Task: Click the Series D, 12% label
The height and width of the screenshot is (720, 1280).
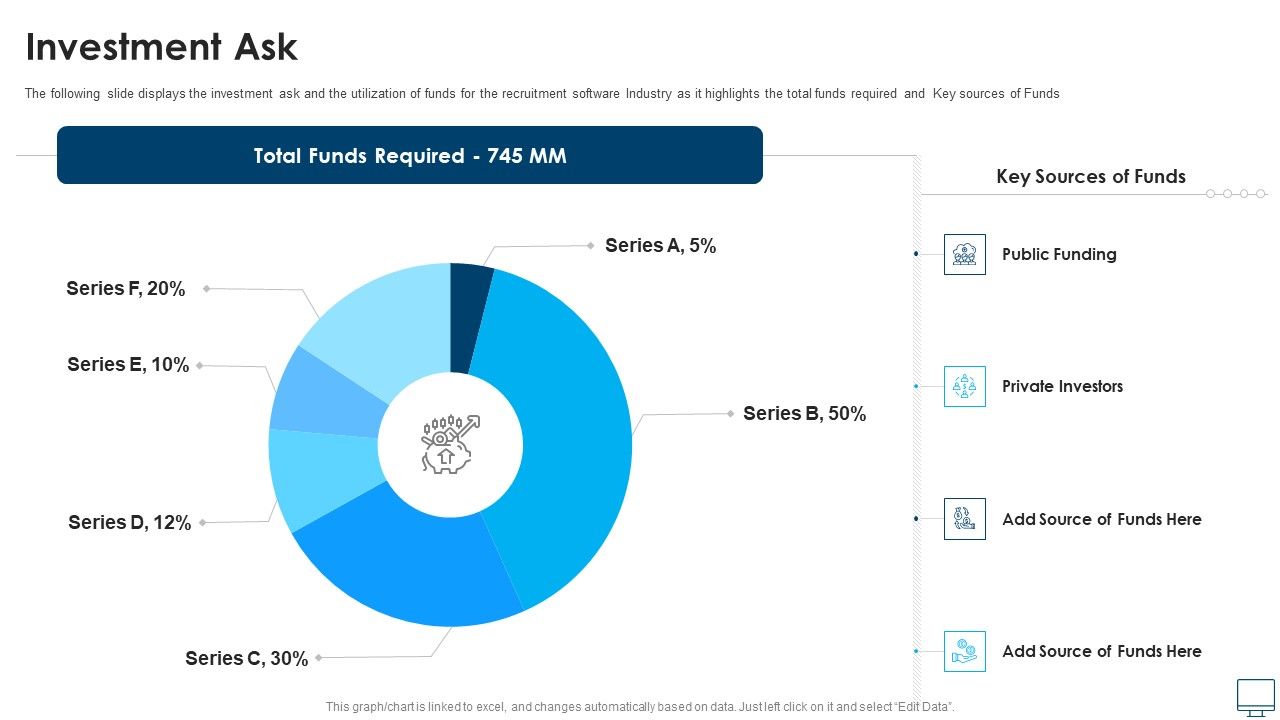Action: [130, 522]
